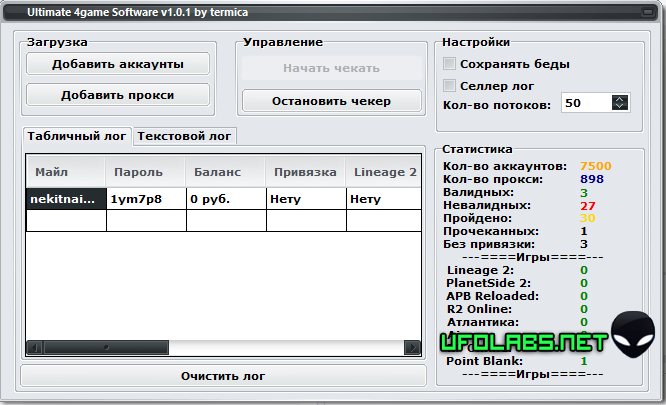
Task: Click the Валидных value 3
Action: pos(584,193)
